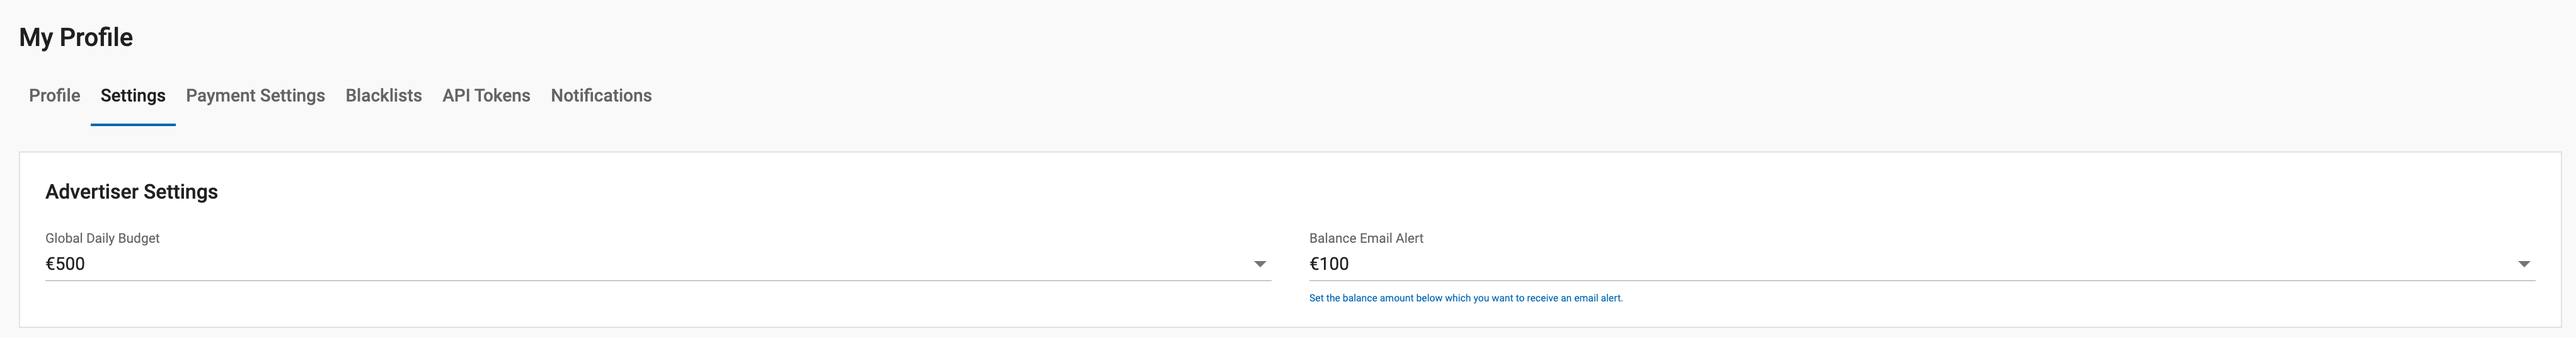This screenshot has height=338, width=2576.
Task: Click the balance alert helper text
Action: (x=1465, y=298)
